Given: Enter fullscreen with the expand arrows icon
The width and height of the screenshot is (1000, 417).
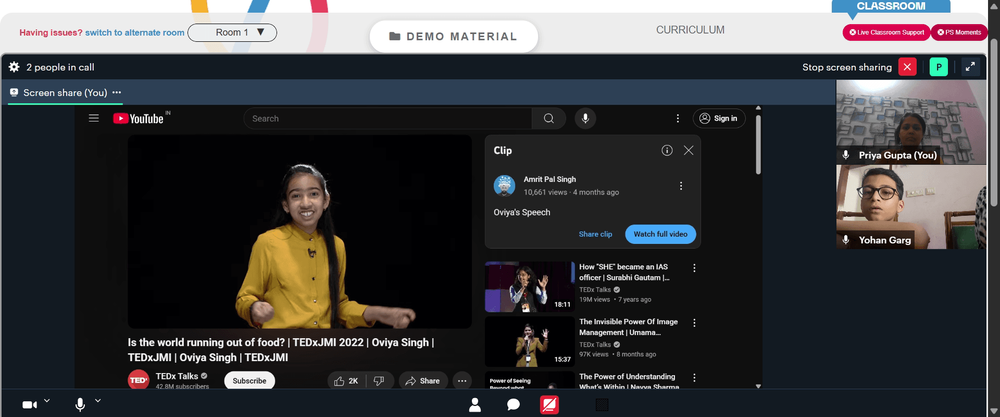Looking at the screenshot, I should (970, 67).
